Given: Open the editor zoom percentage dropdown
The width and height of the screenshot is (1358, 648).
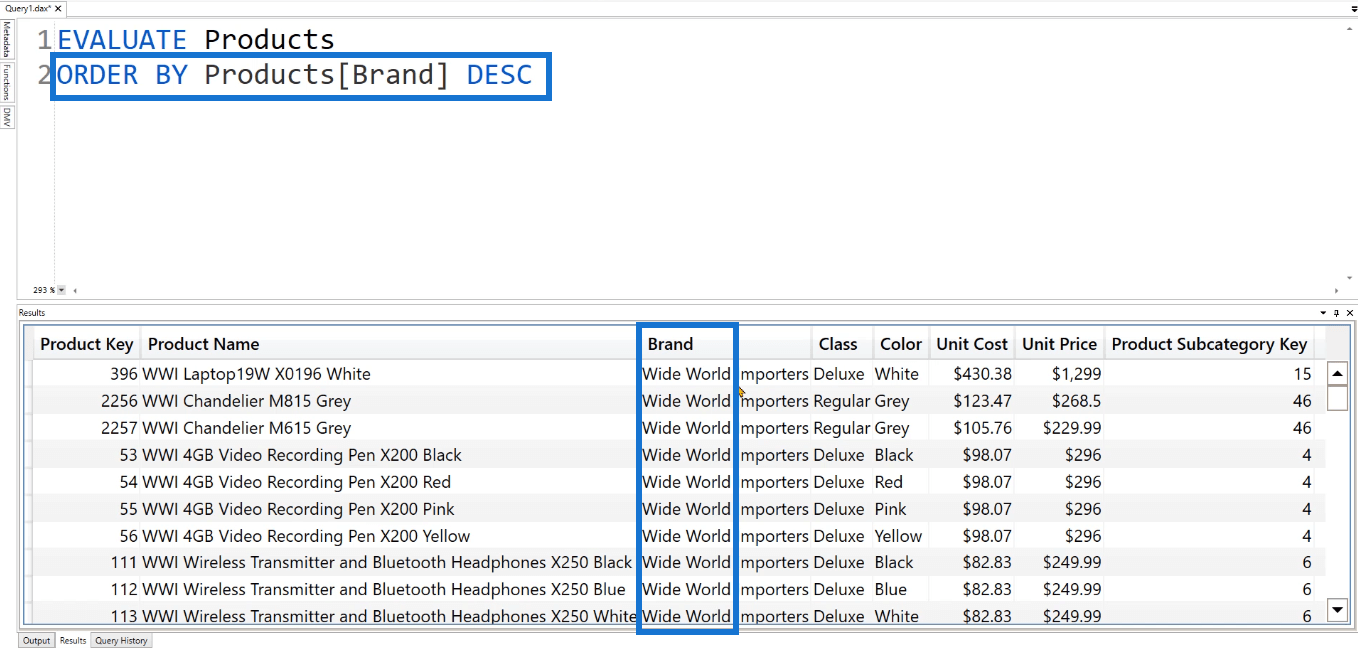Looking at the screenshot, I should (x=62, y=290).
